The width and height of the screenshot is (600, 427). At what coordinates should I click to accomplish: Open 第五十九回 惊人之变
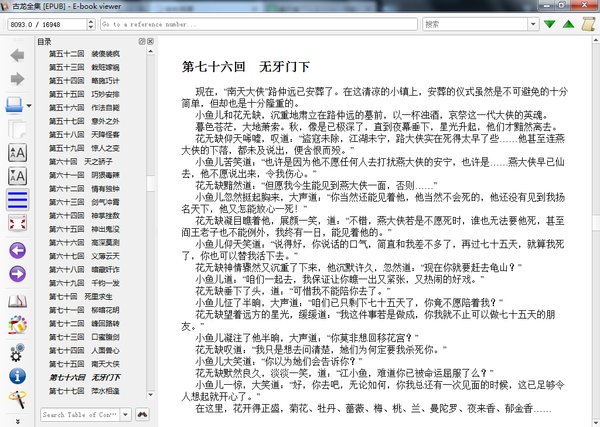click(x=84, y=148)
